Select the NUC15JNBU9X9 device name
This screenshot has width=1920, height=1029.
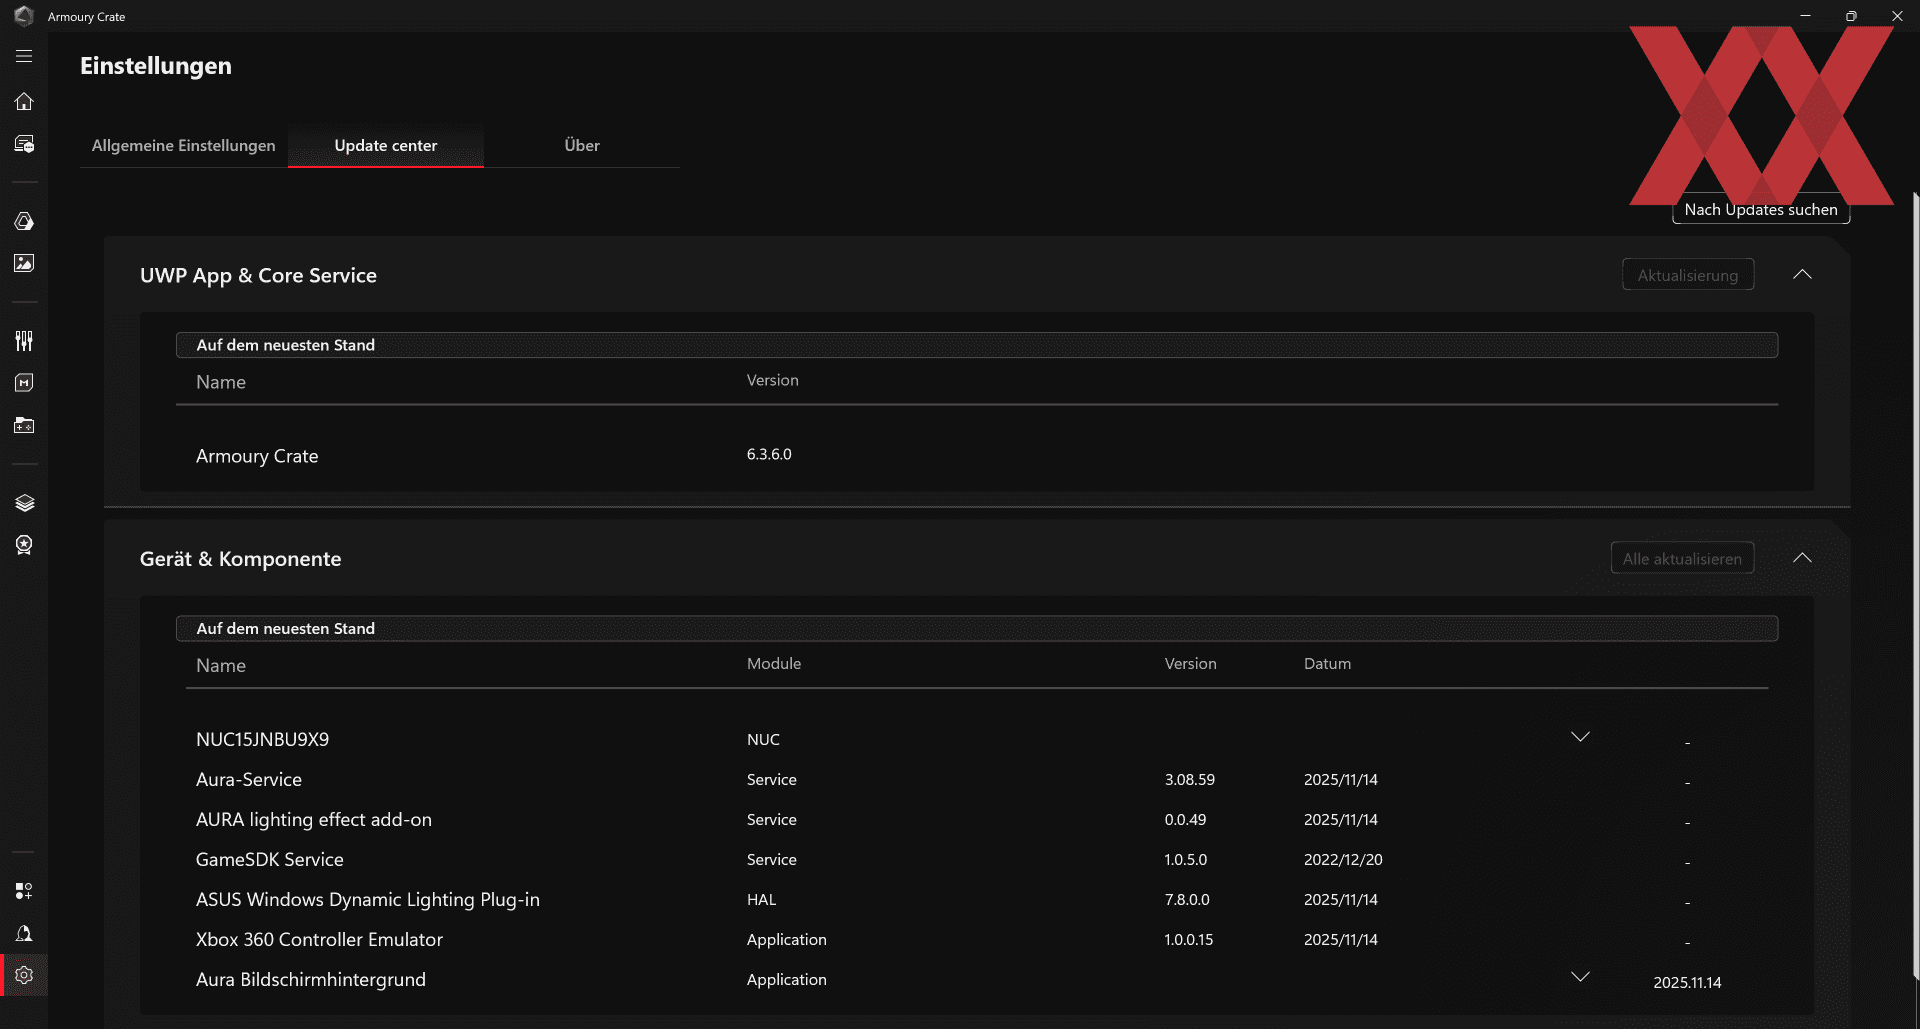[x=262, y=739]
